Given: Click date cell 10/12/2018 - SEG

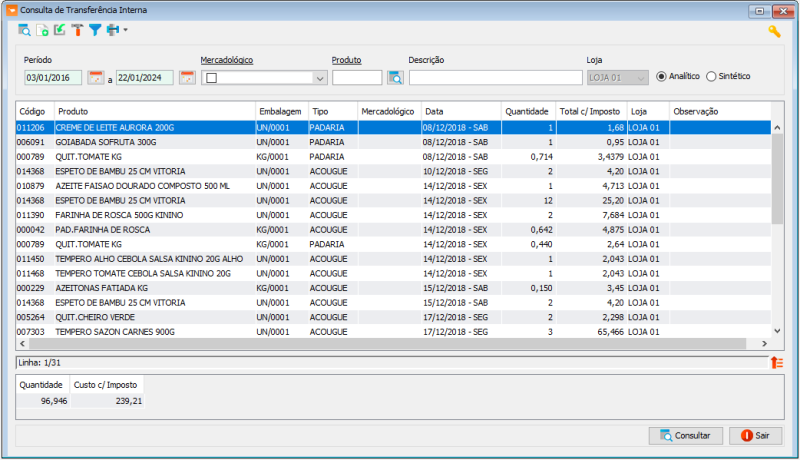Looking at the screenshot, I should (x=456, y=171).
